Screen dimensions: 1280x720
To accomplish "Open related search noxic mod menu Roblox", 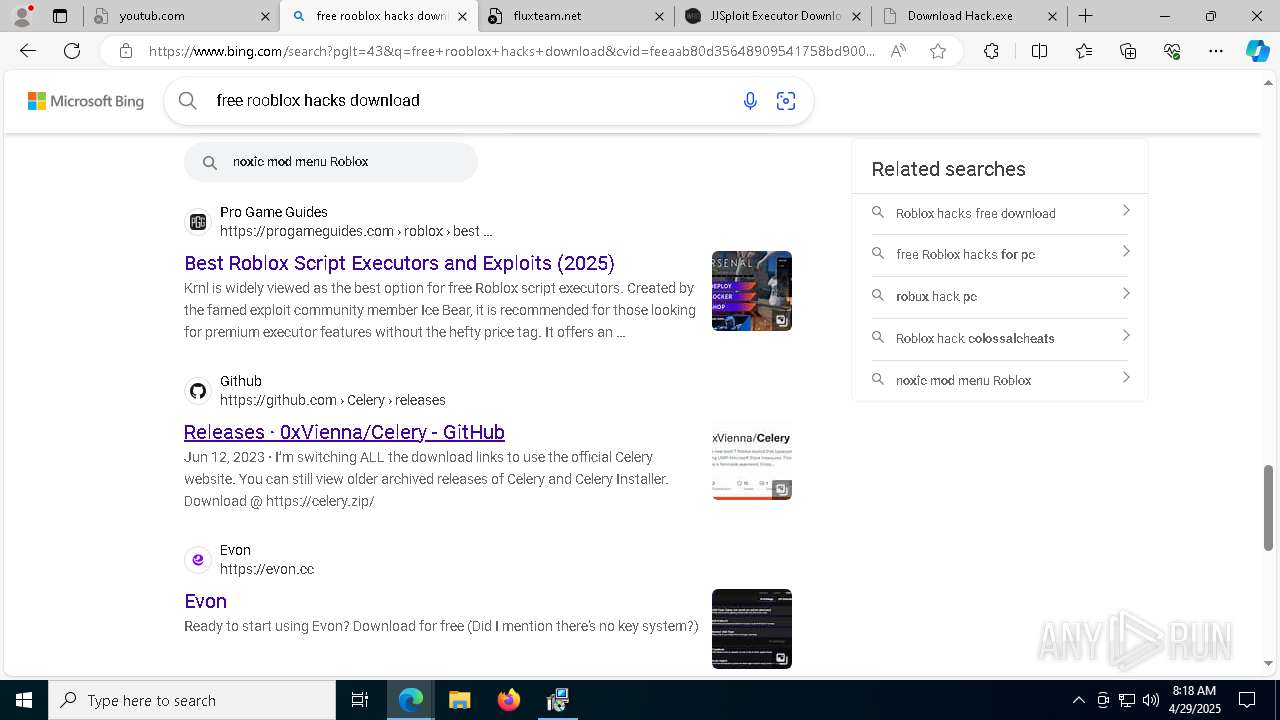I will (x=1000, y=381).
